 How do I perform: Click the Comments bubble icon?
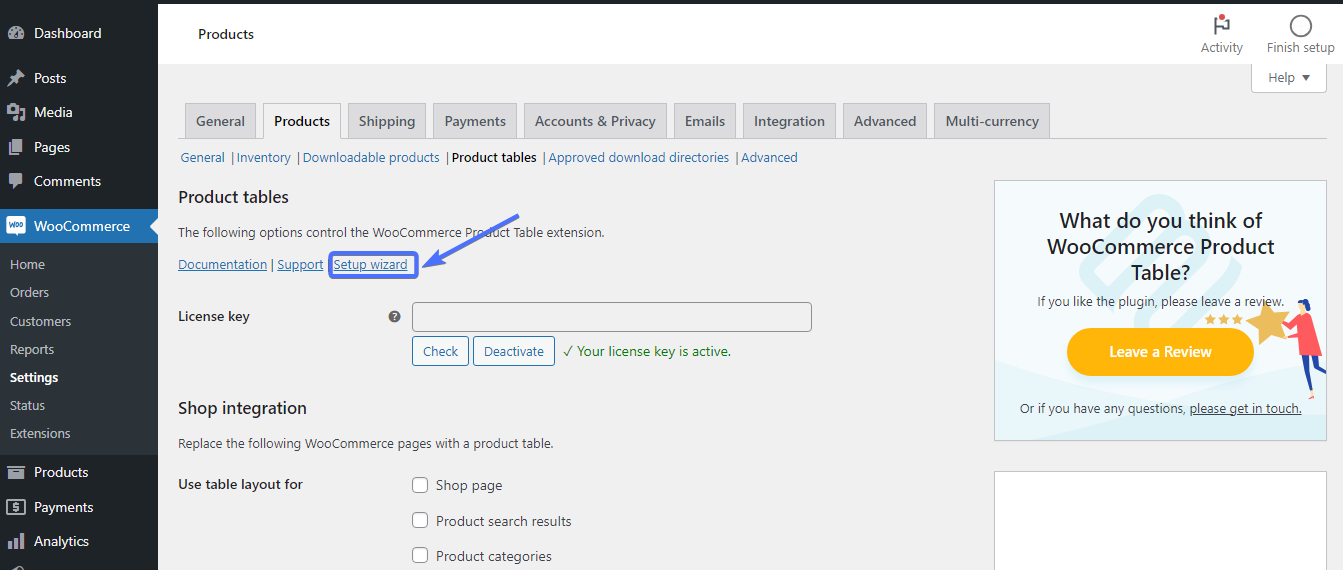pos(16,181)
